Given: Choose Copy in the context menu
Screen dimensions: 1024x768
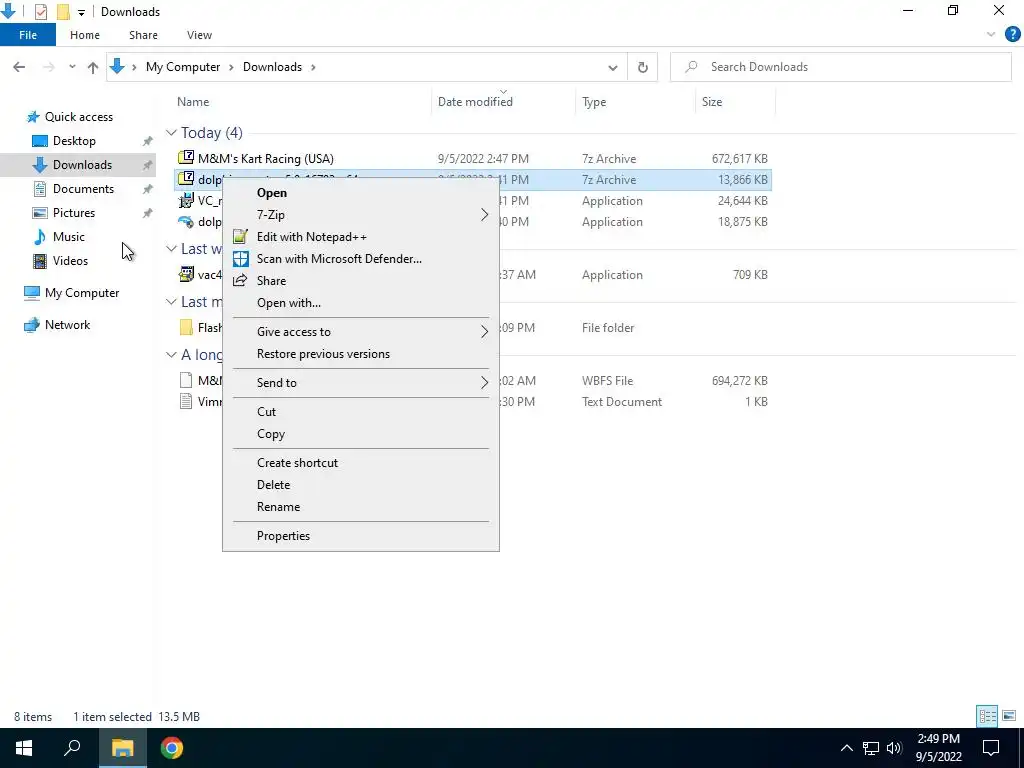Looking at the screenshot, I should (x=360, y=434).
